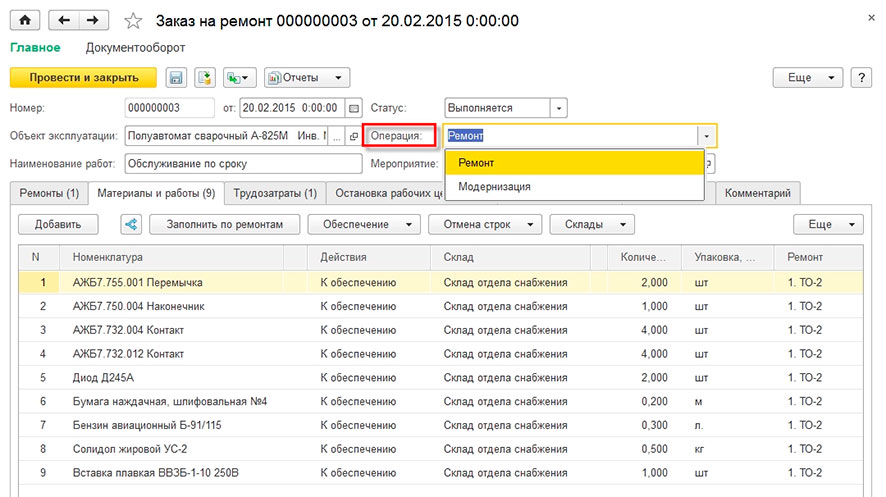Open the create-based-on icon dropdown
The width and height of the screenshot is (886, 497).
coord(240,77)
